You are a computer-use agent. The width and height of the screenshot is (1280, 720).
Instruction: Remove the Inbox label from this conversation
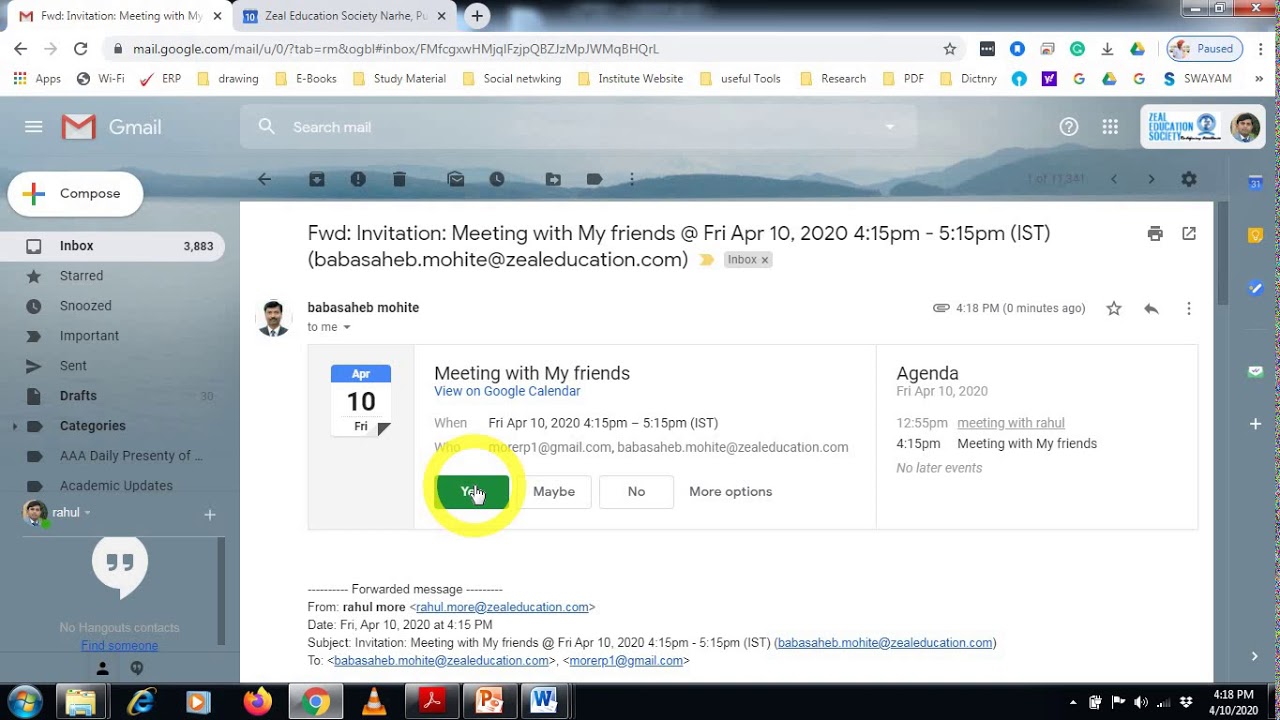(765, 260)
